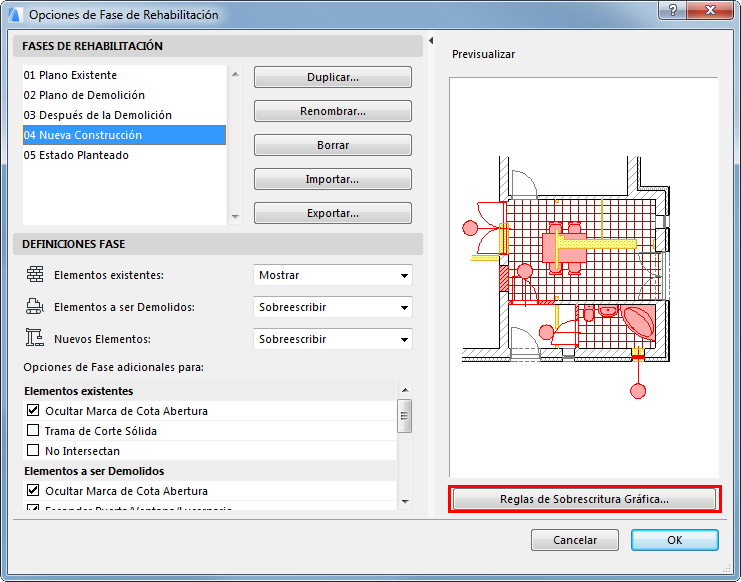Collapse preview panel with the black arrow
The height and width of the screenshot is (582, 741).
point(431,41)
